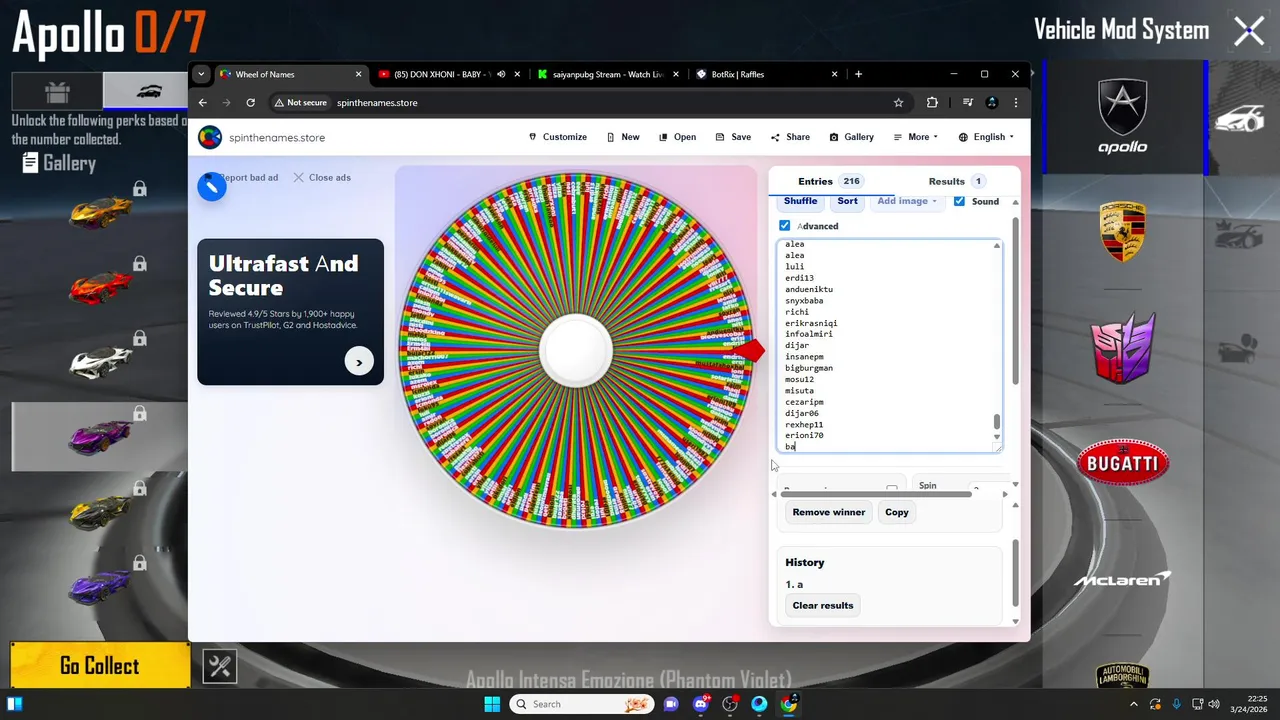Click the gift box tab in game

pyautogui.click(x=57, y=91)
